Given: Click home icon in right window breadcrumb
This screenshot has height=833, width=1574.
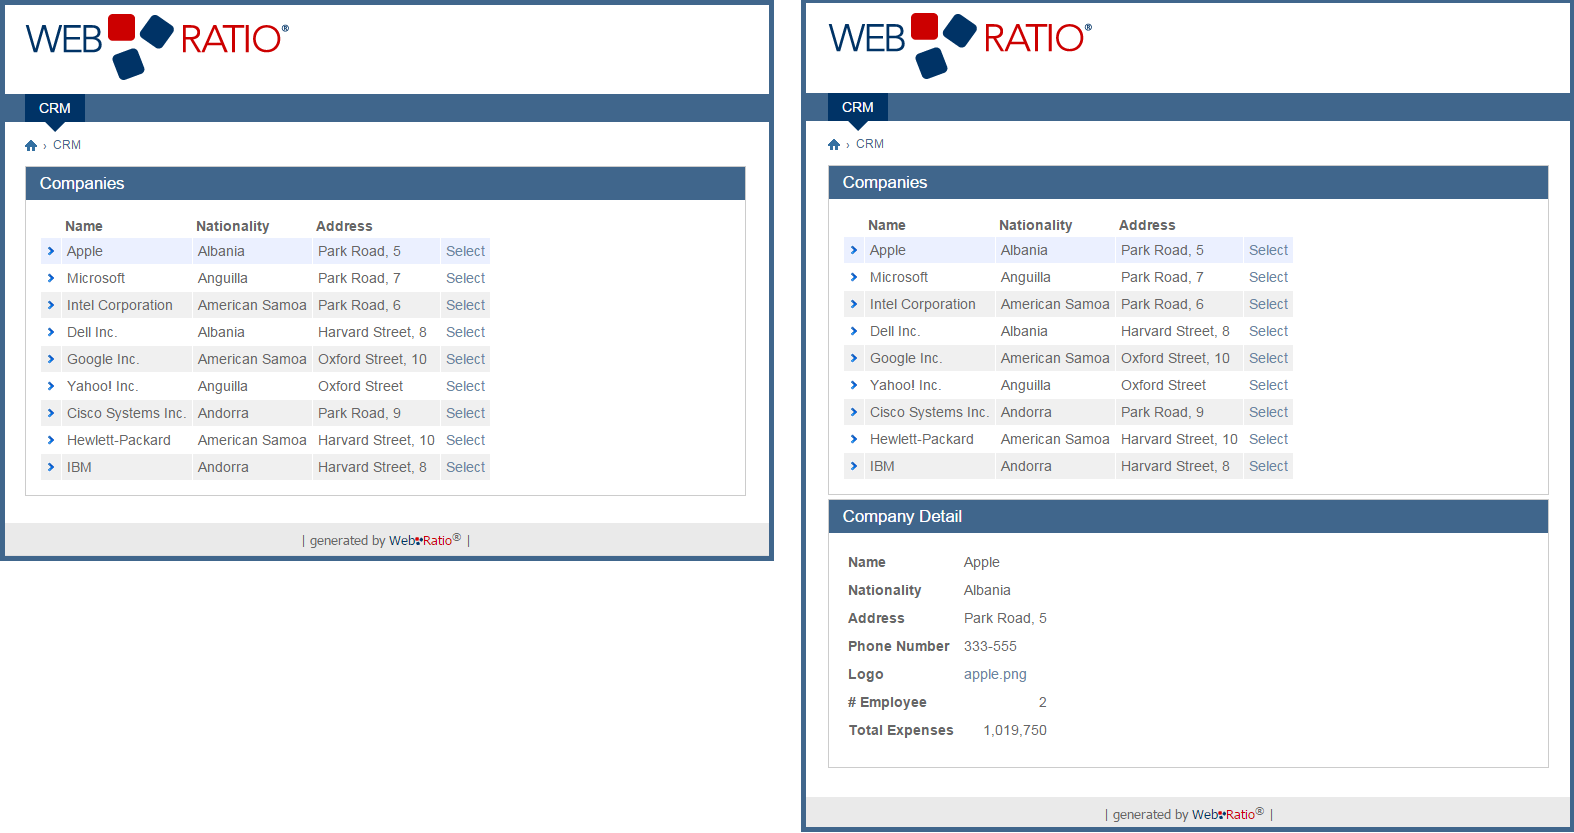Looking at the screenshot, I should (x=834, y=145).
